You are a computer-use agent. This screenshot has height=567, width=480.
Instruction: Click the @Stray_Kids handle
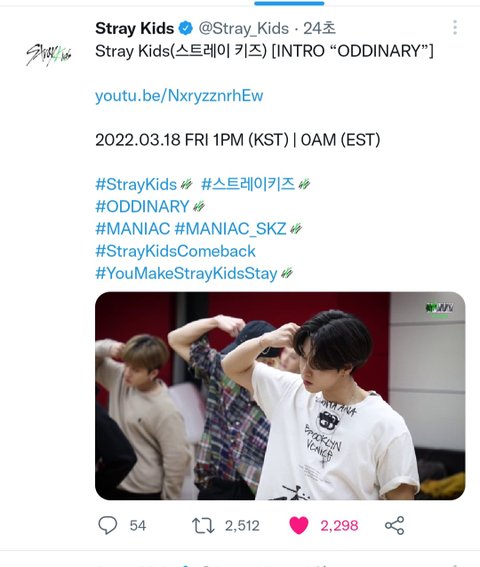[244, 29]
